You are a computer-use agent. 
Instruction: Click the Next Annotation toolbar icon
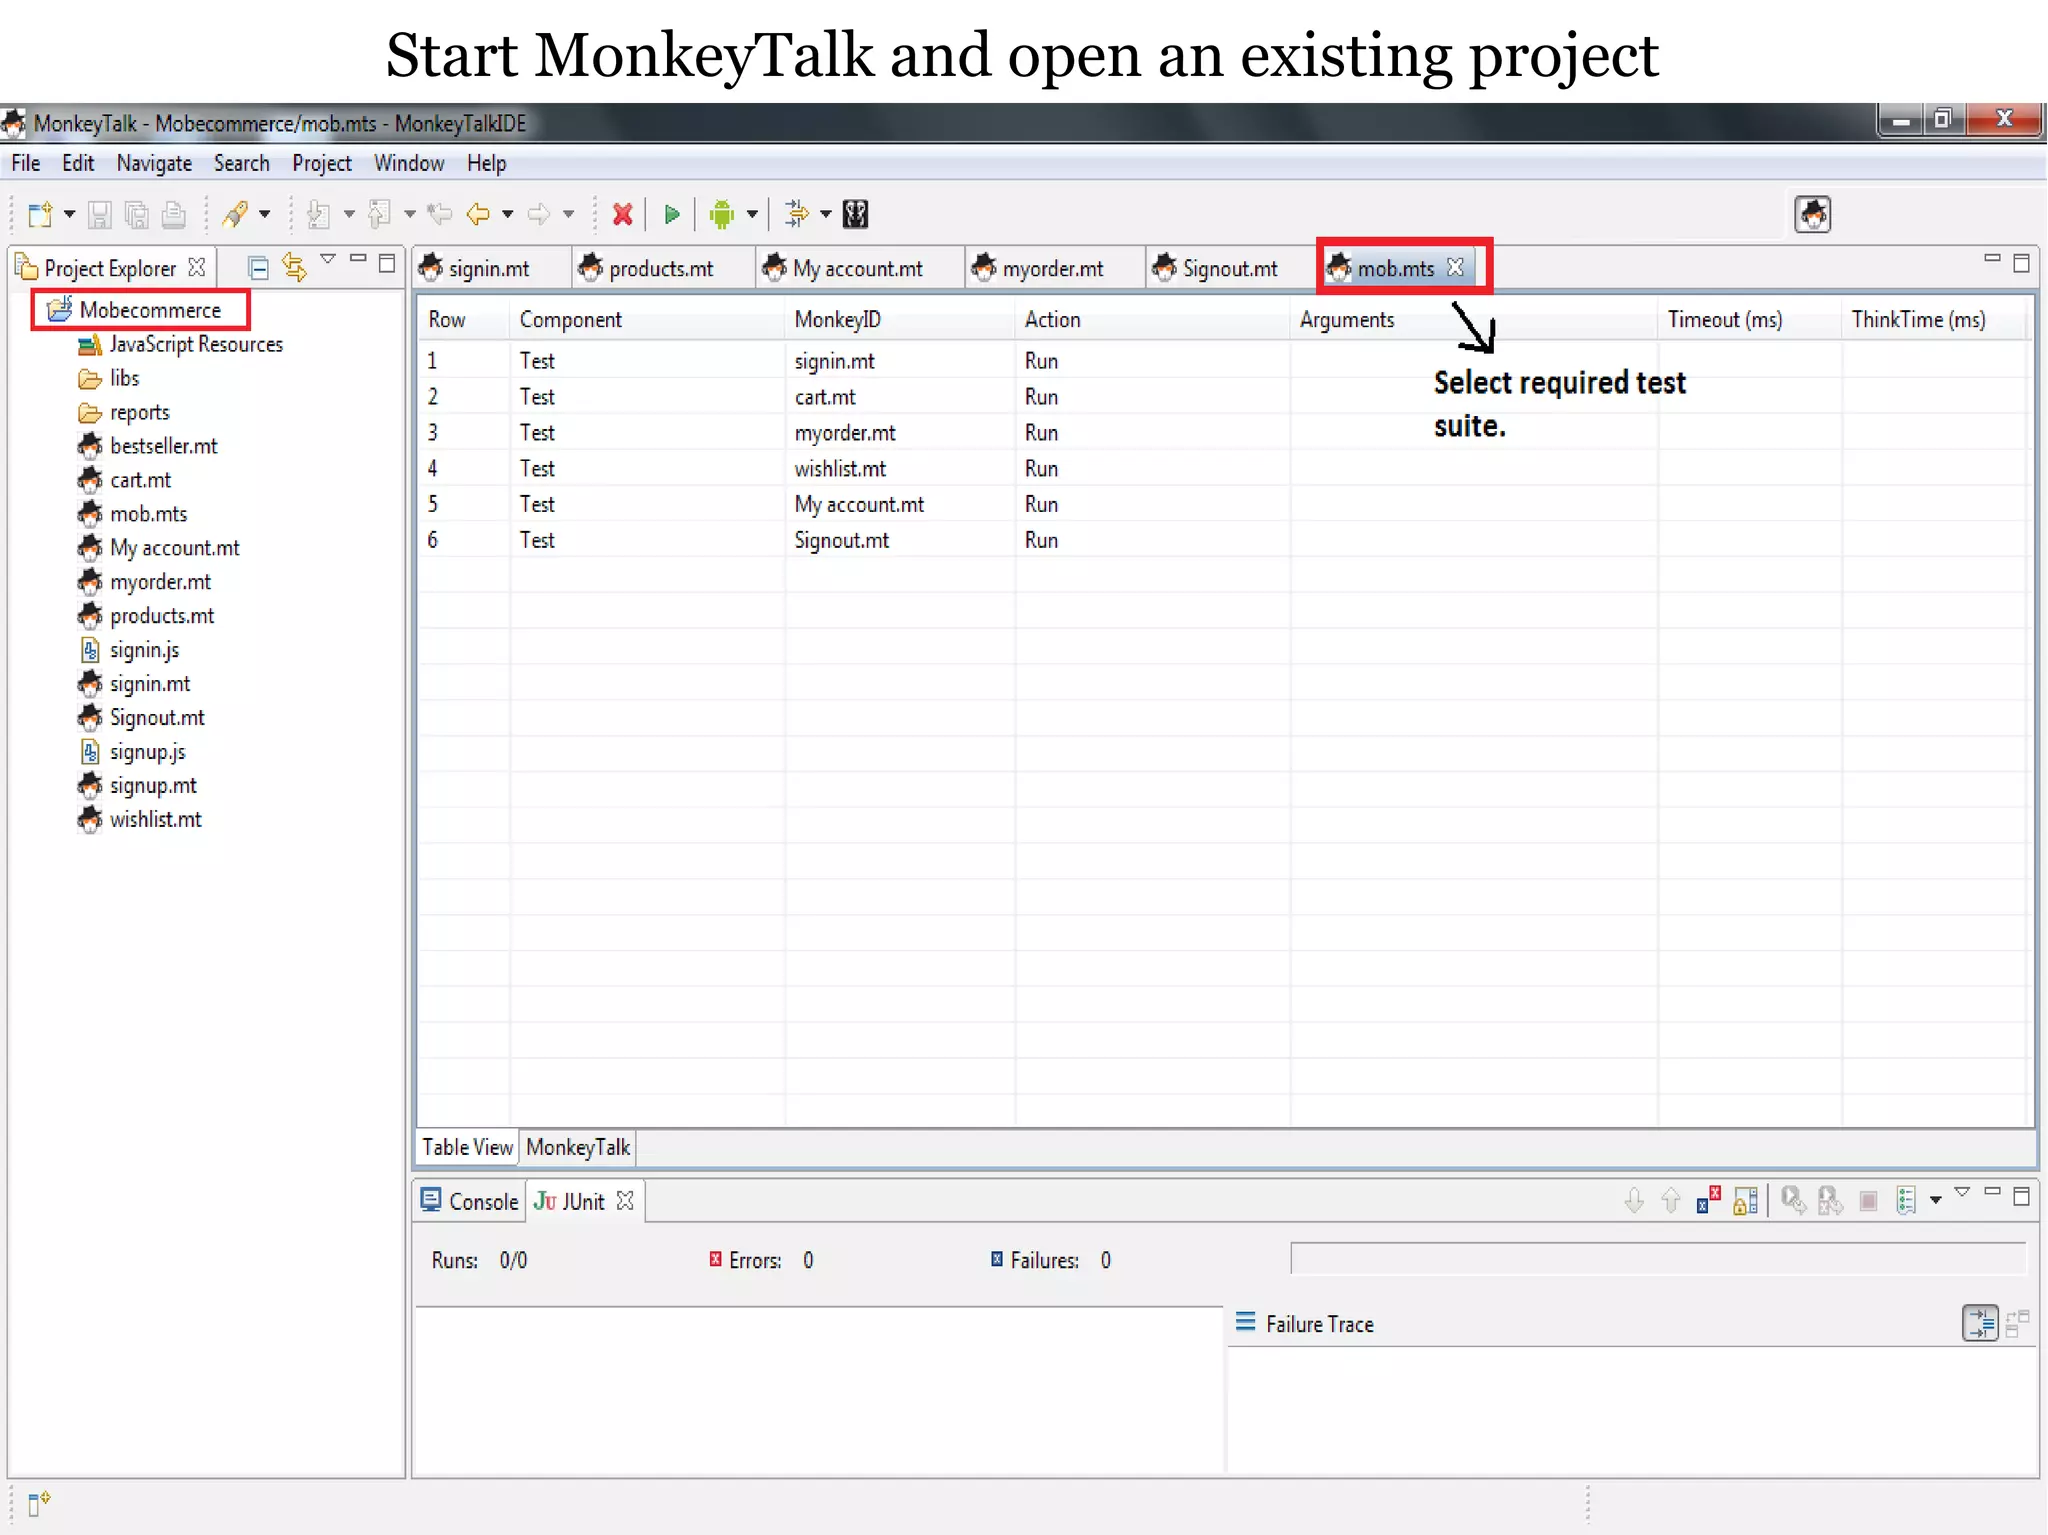[319, 214]
